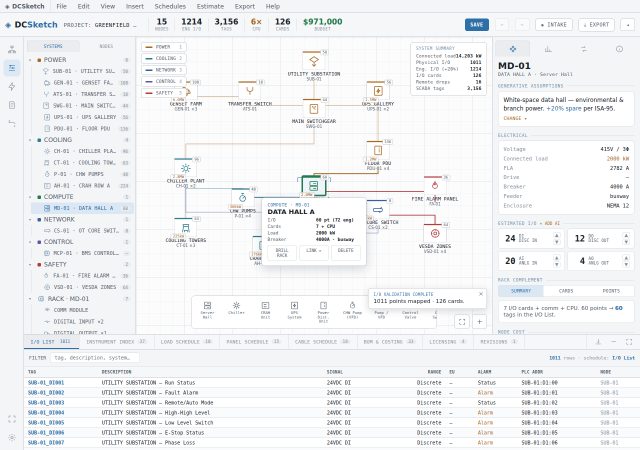Open the hierarchy view icon in left rail
This screenshot has height=450, width=640.
[12, 49]
